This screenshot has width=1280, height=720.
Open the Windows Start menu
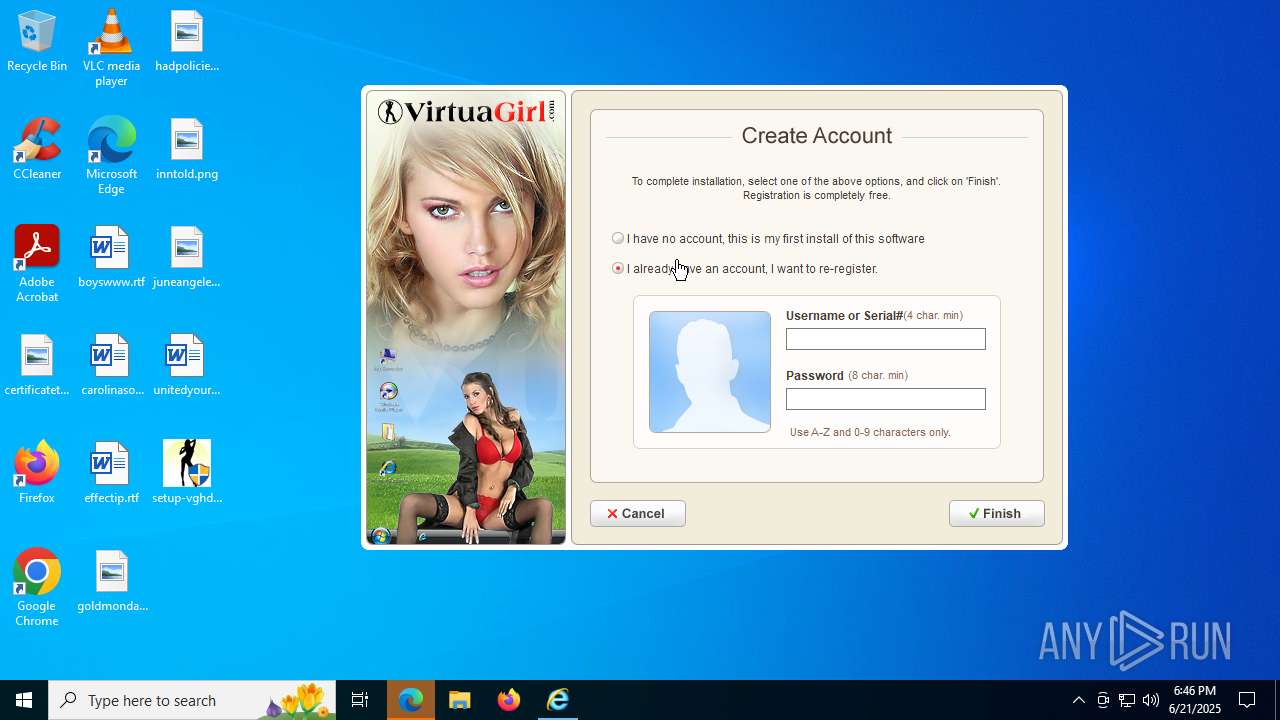click(24, 700)
